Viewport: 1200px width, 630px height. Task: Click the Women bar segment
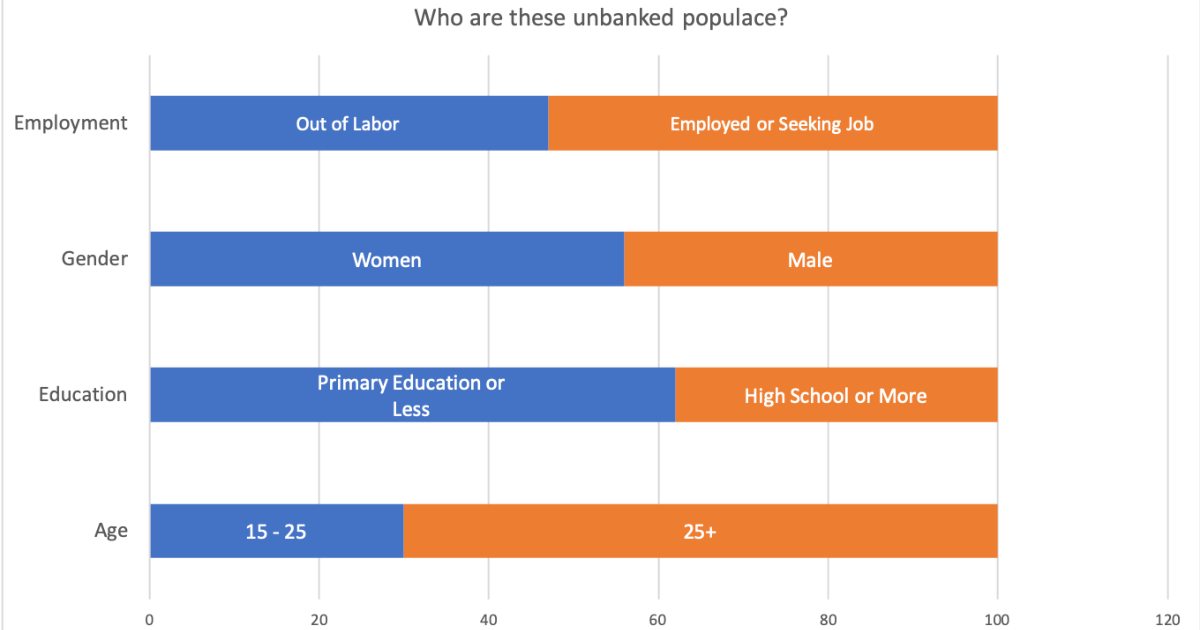tap(387, 260)
